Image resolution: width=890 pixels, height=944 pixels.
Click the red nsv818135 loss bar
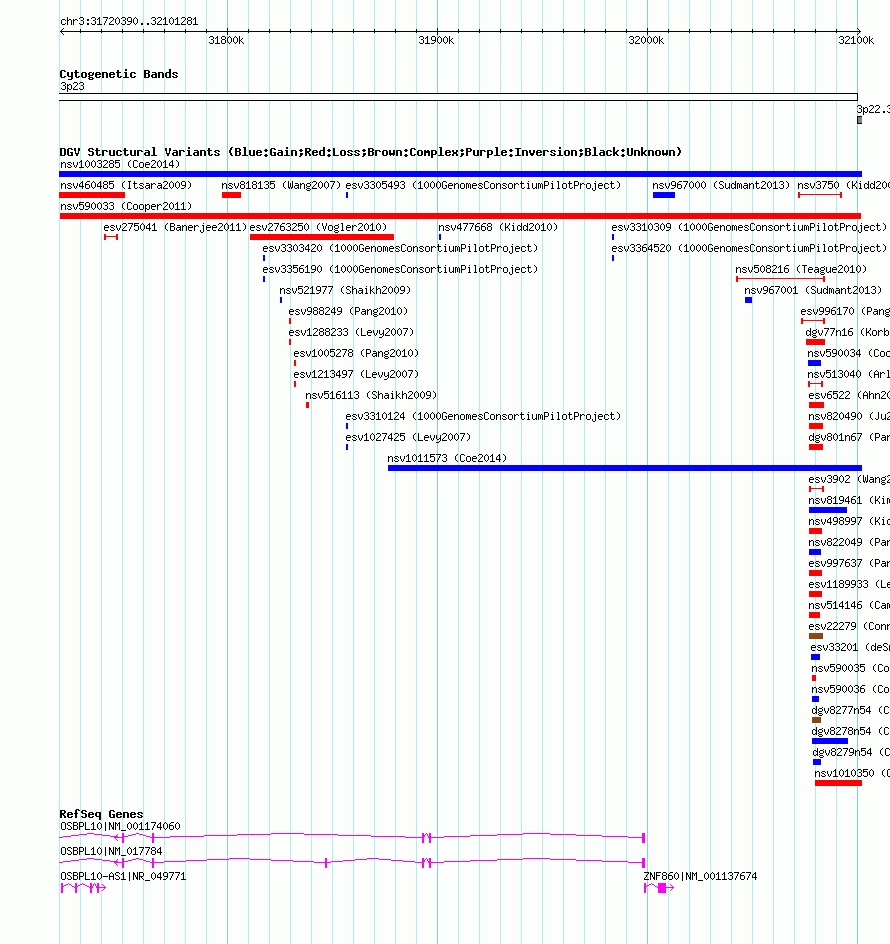pyautogui.click(x=231, y=195)
